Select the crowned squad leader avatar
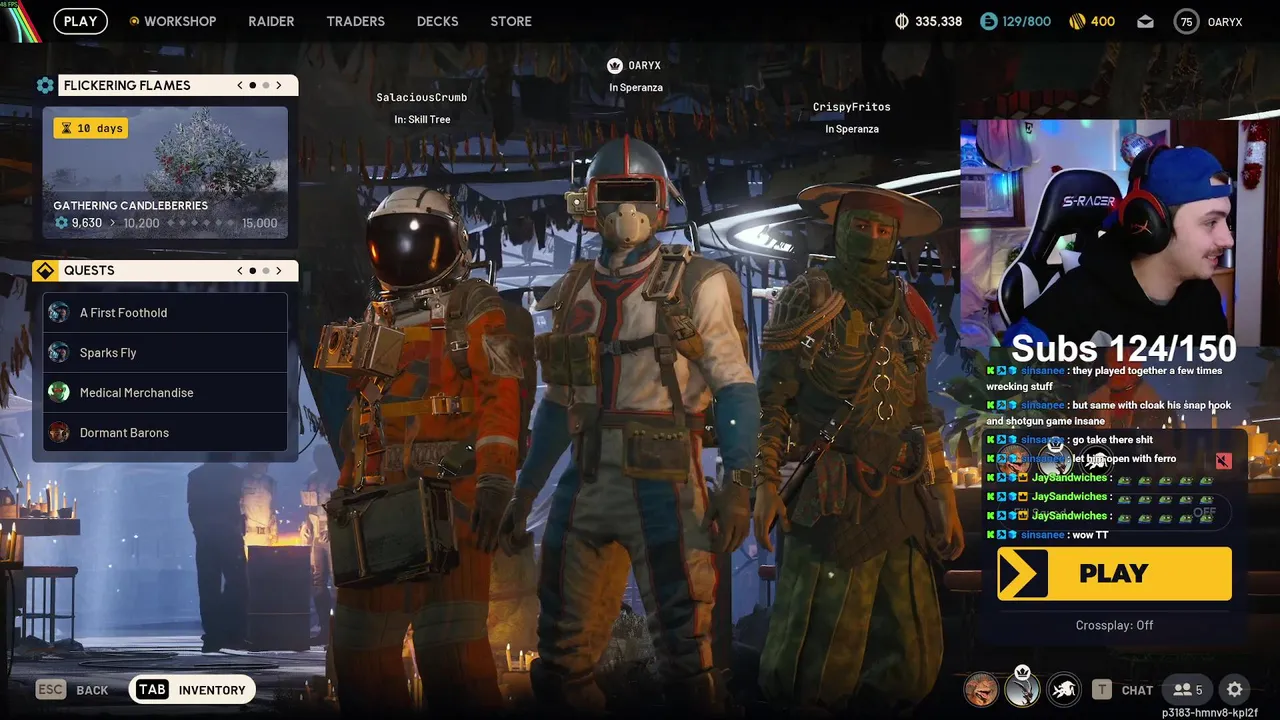 [x=1022, y=688]
